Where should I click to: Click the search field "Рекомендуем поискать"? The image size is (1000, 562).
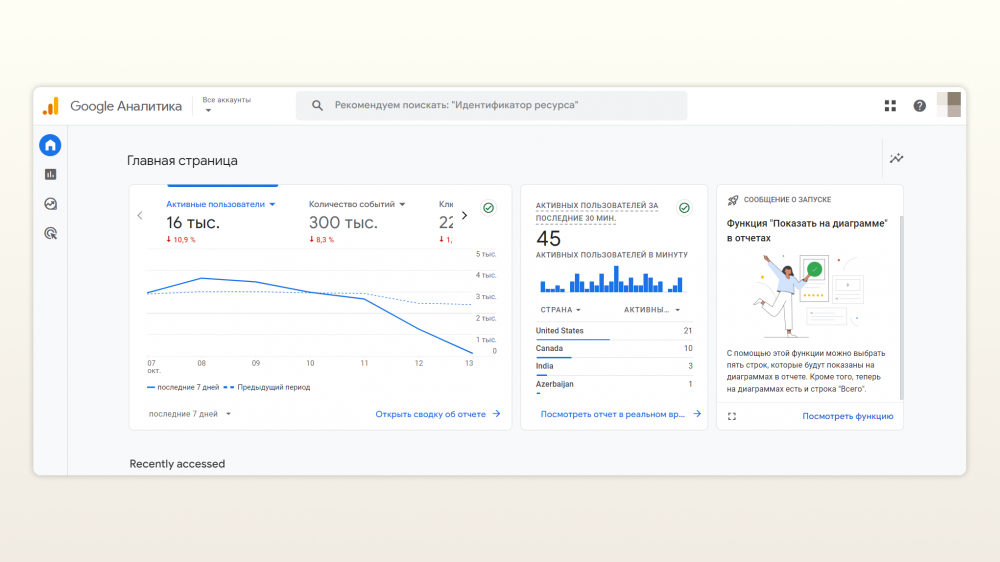point(492,106)
